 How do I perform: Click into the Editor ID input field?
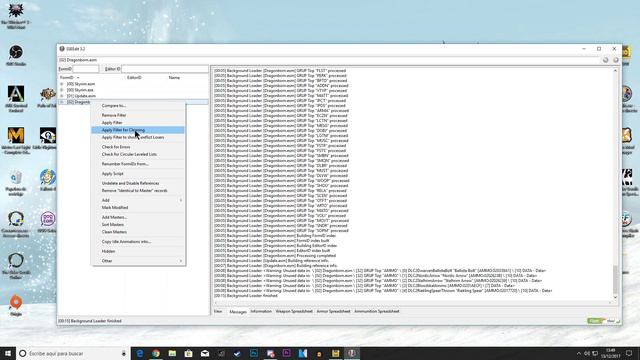pos(165,69)
